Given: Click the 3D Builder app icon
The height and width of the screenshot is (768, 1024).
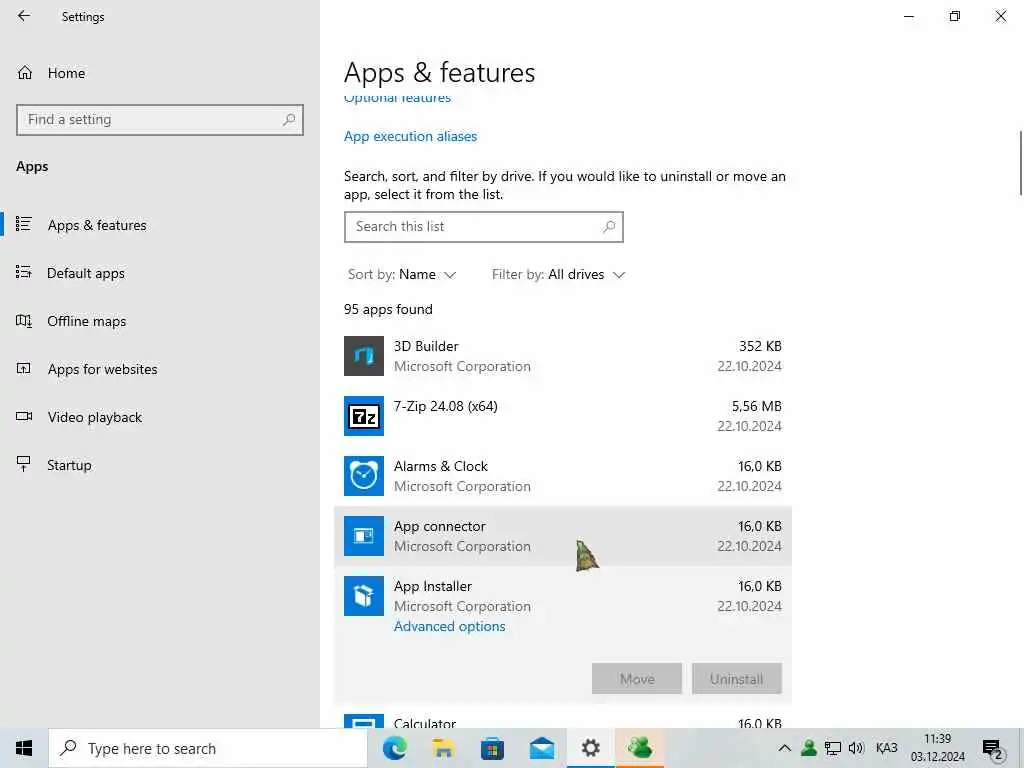Looking at the screenshot, I should click(x=364, y=356).
